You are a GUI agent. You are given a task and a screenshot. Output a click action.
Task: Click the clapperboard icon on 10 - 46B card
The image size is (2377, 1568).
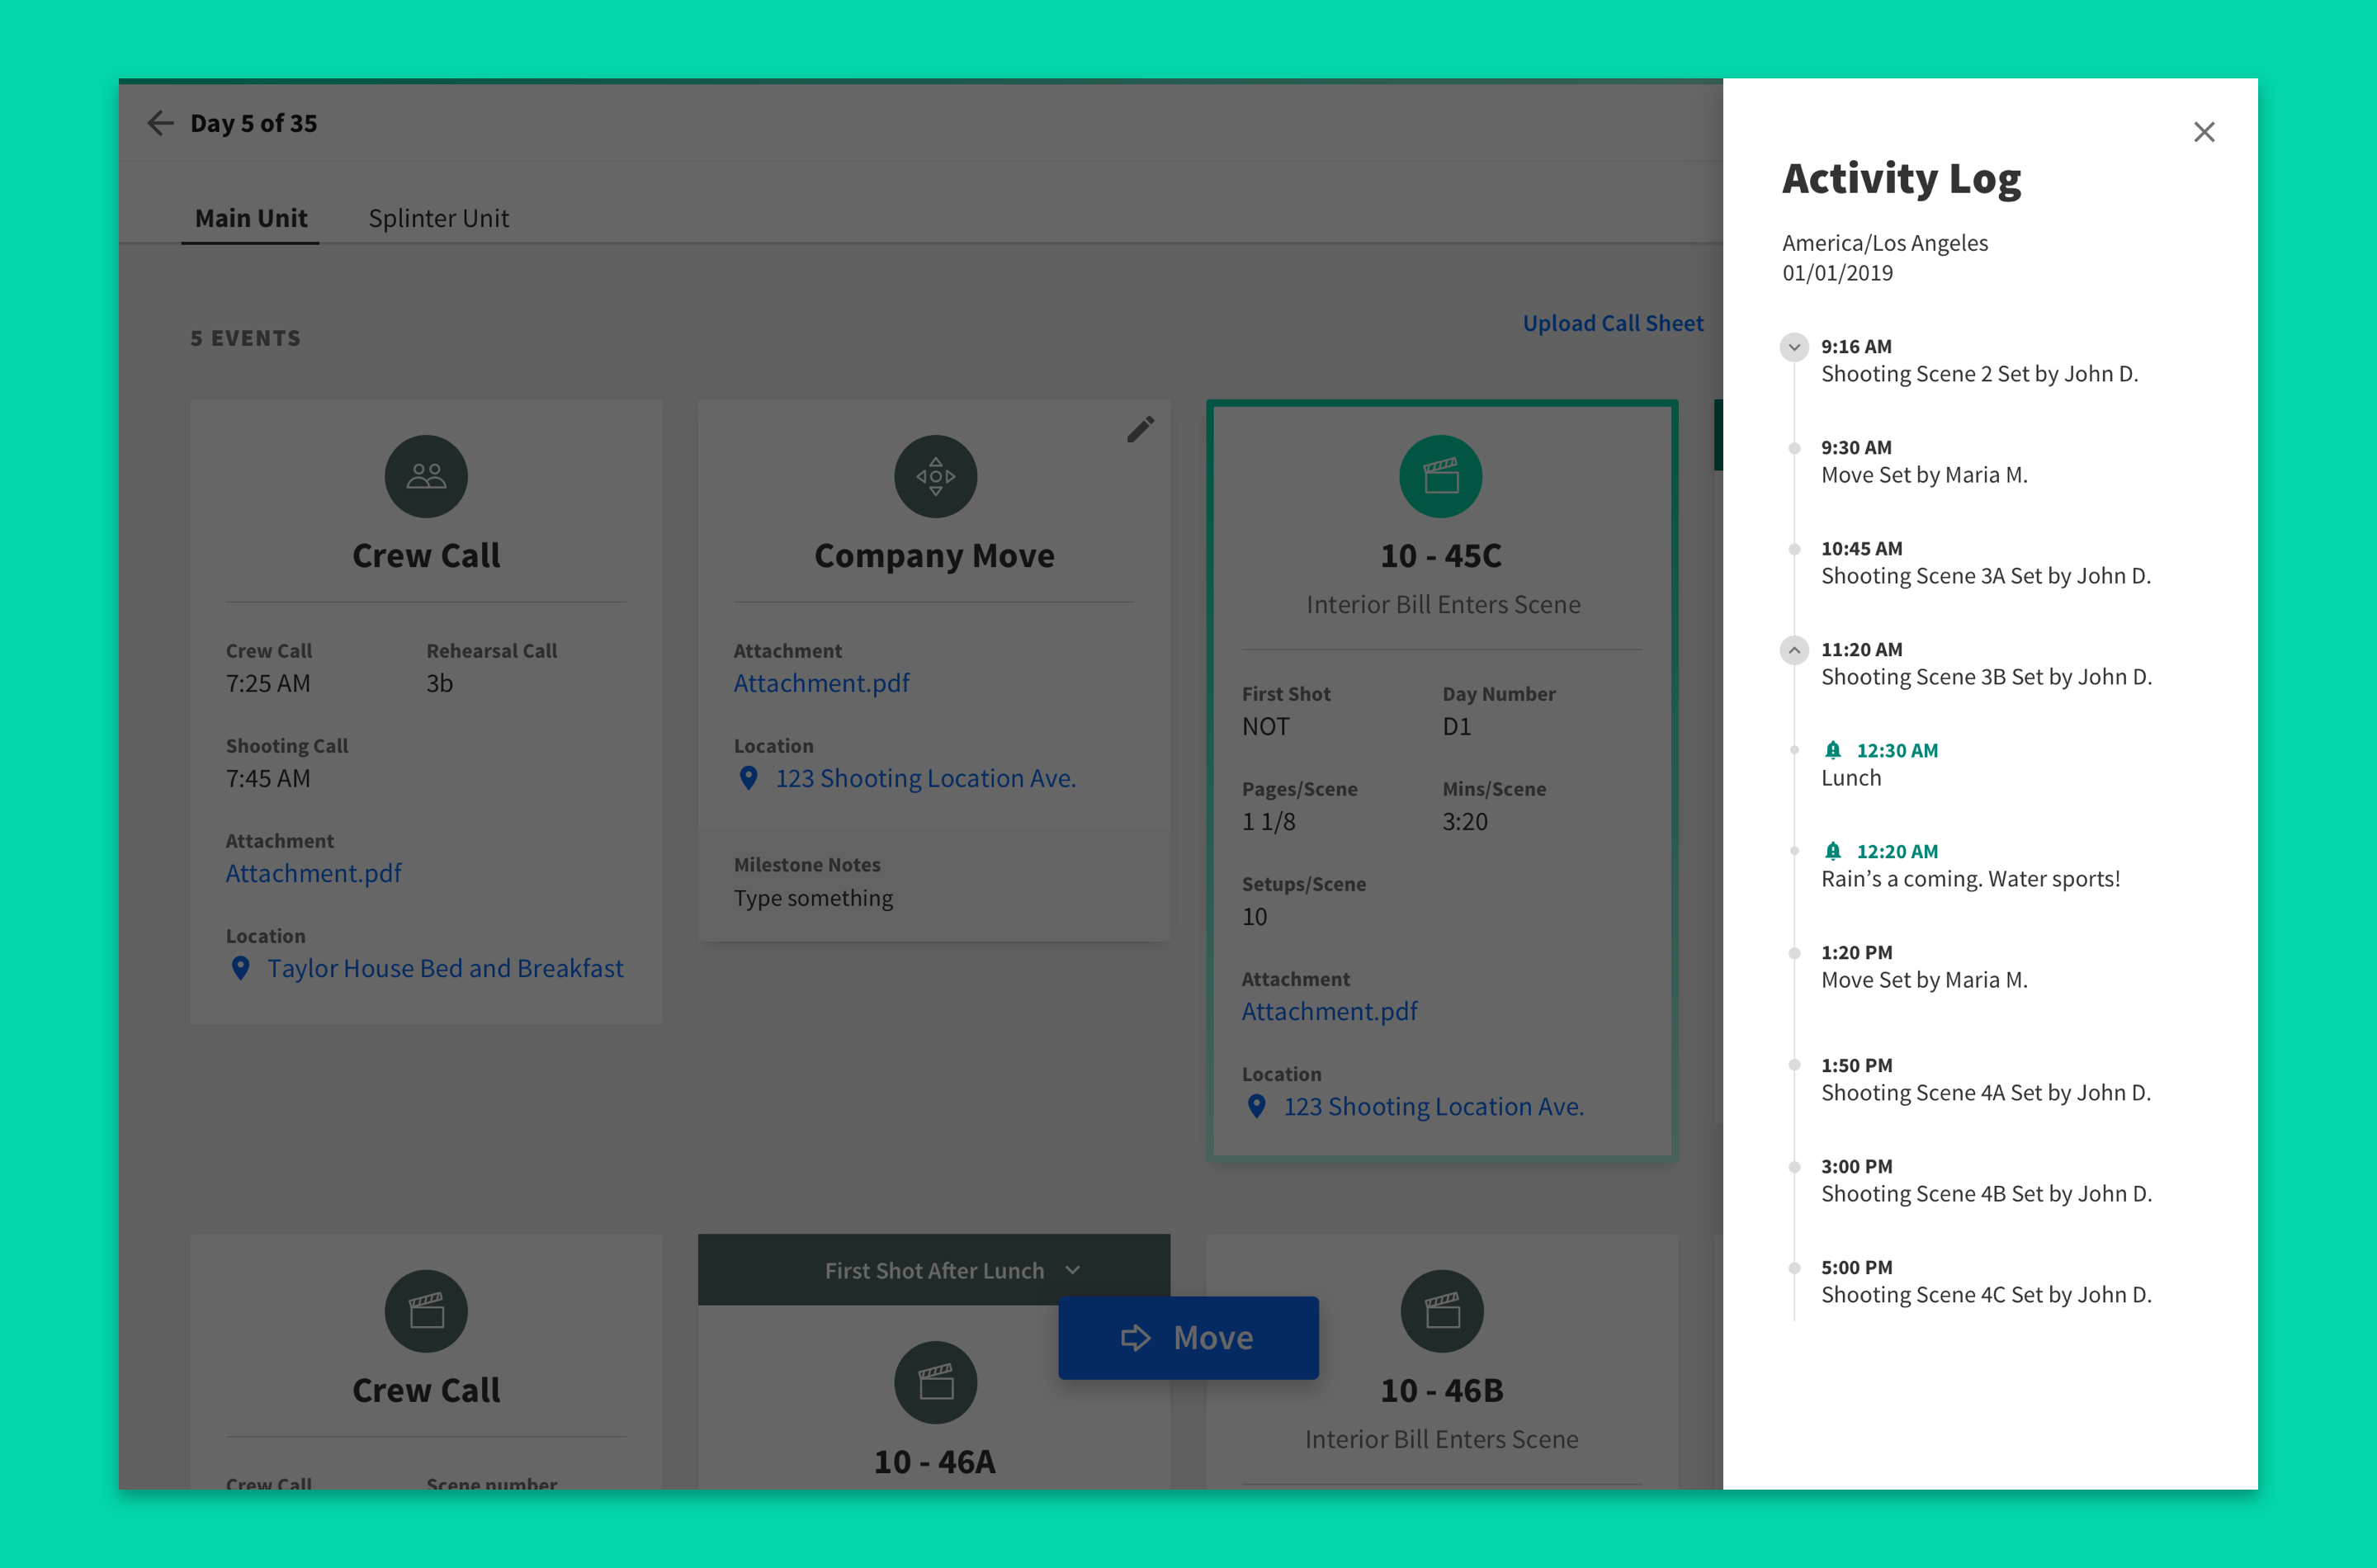coord(1441,1311)
